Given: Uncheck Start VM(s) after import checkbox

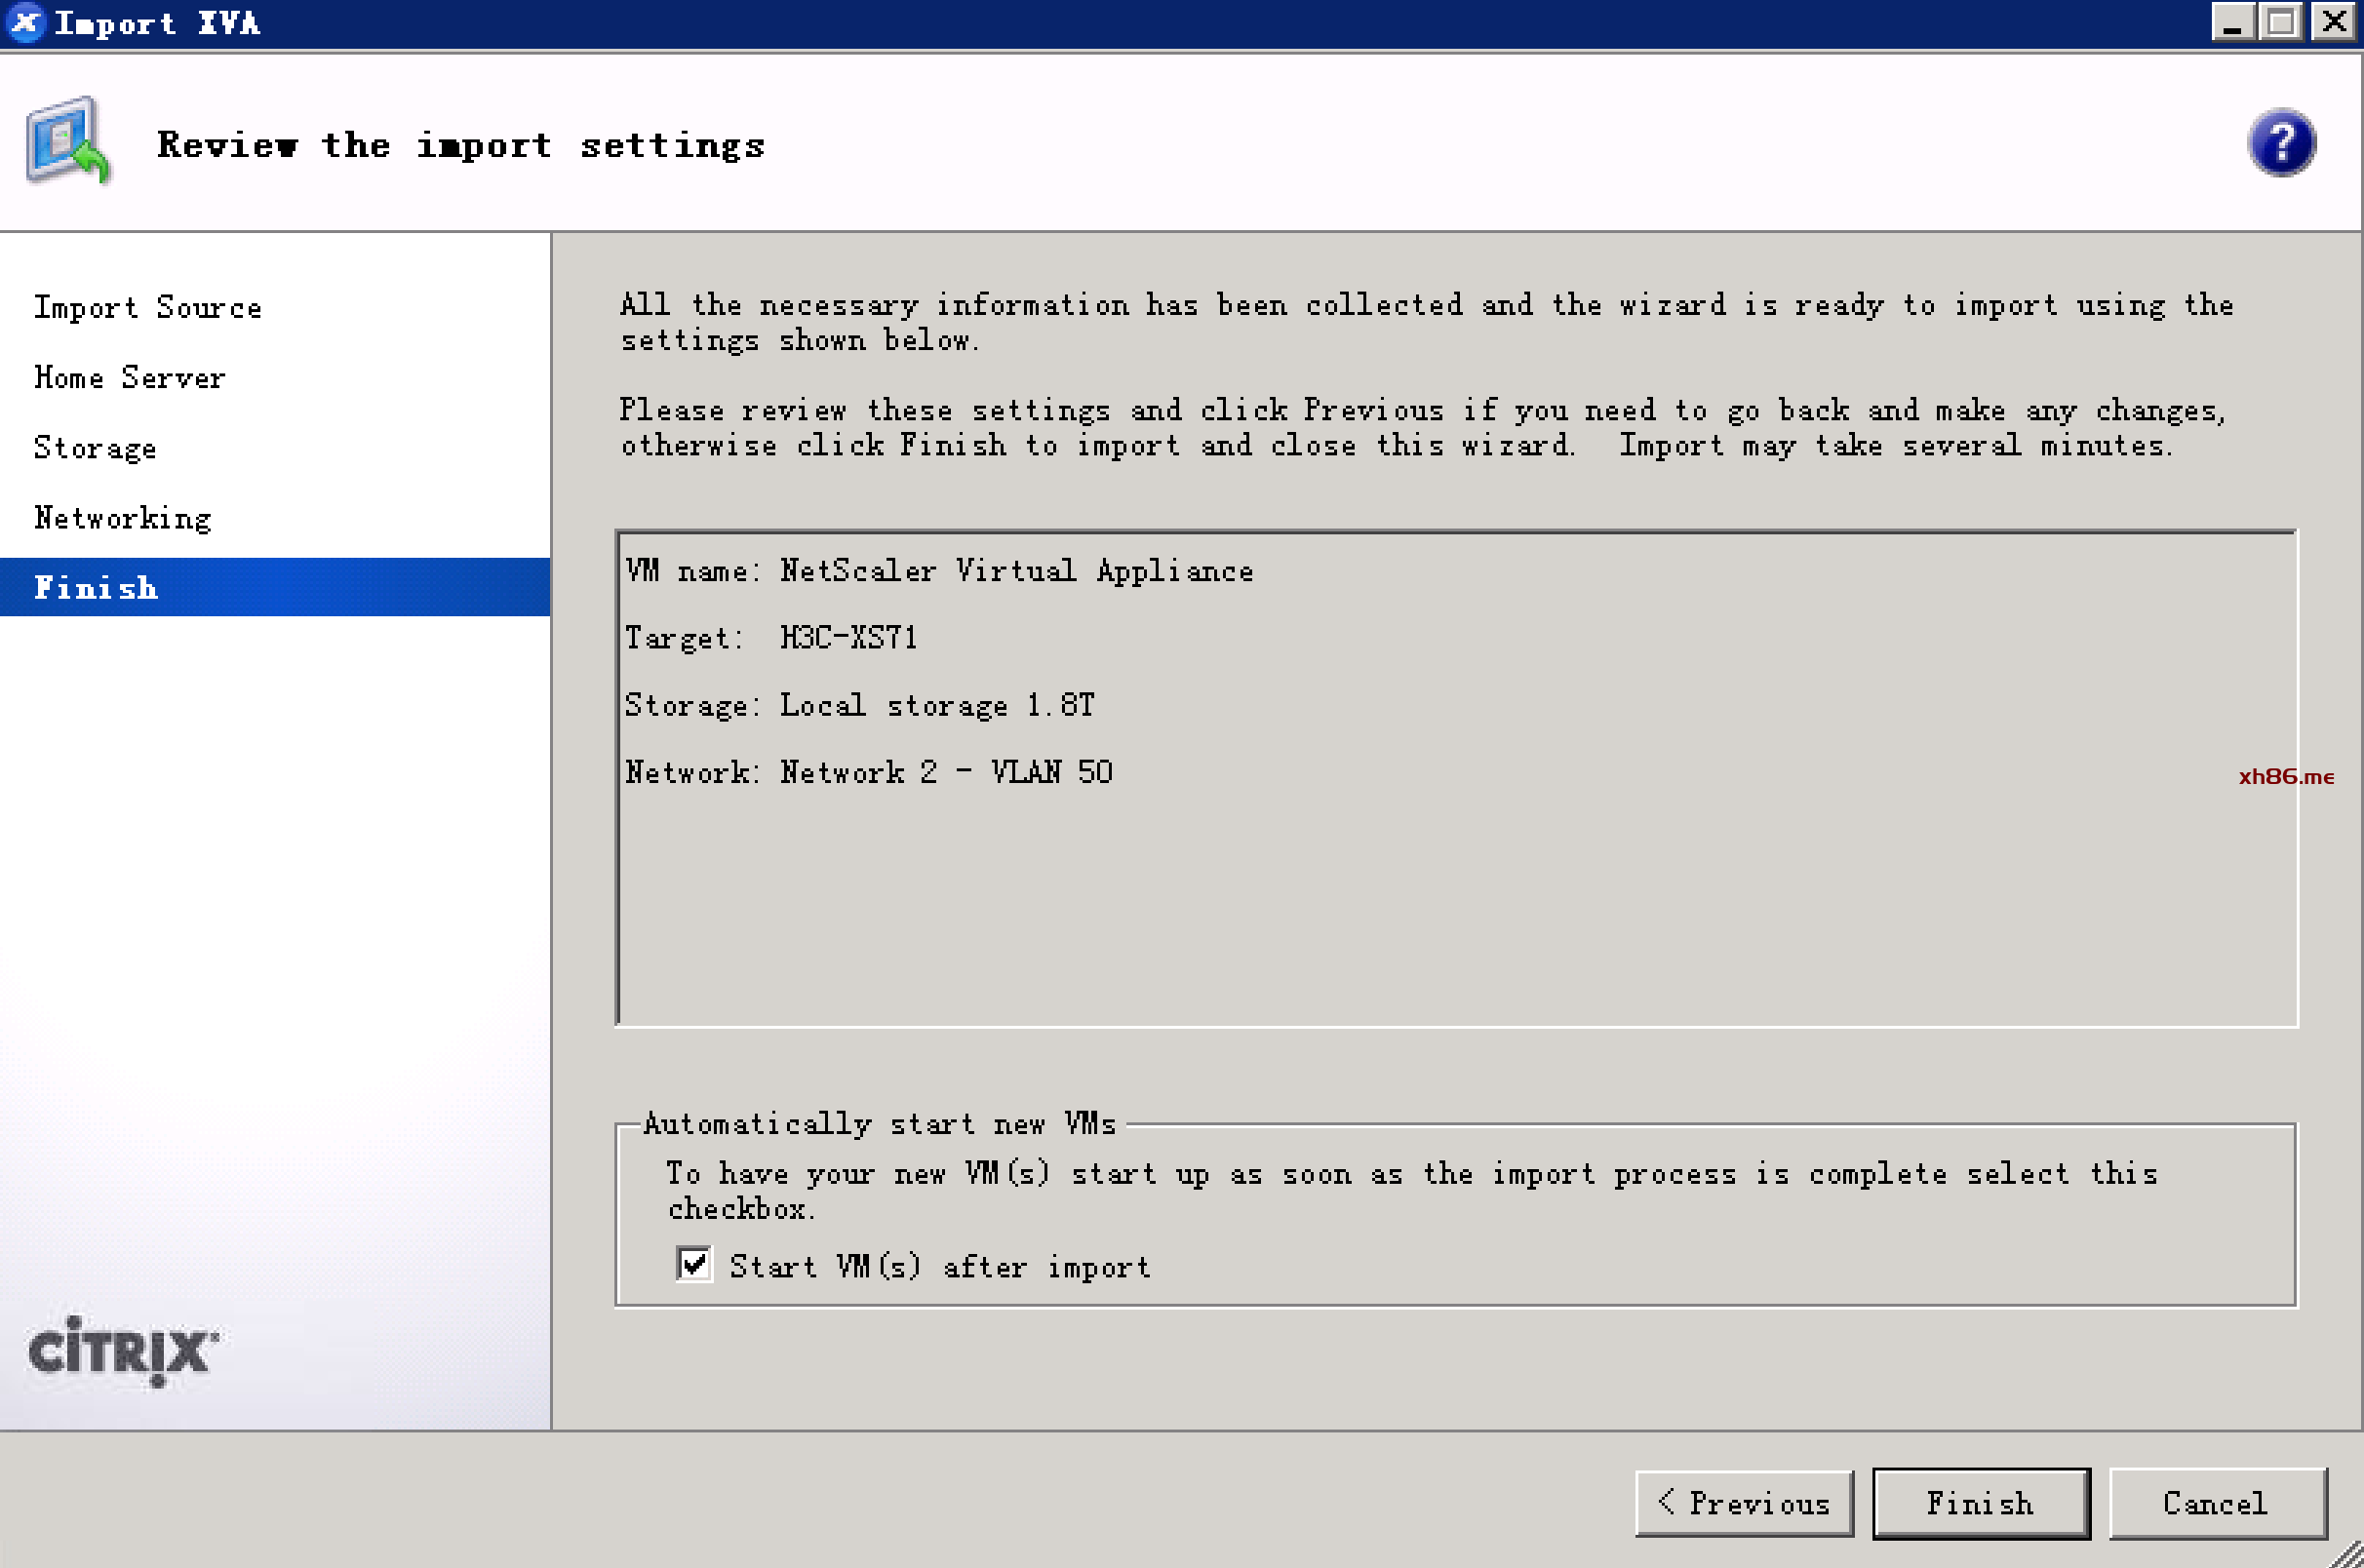Looking at the screenshot, I should tap(694, 1265).
